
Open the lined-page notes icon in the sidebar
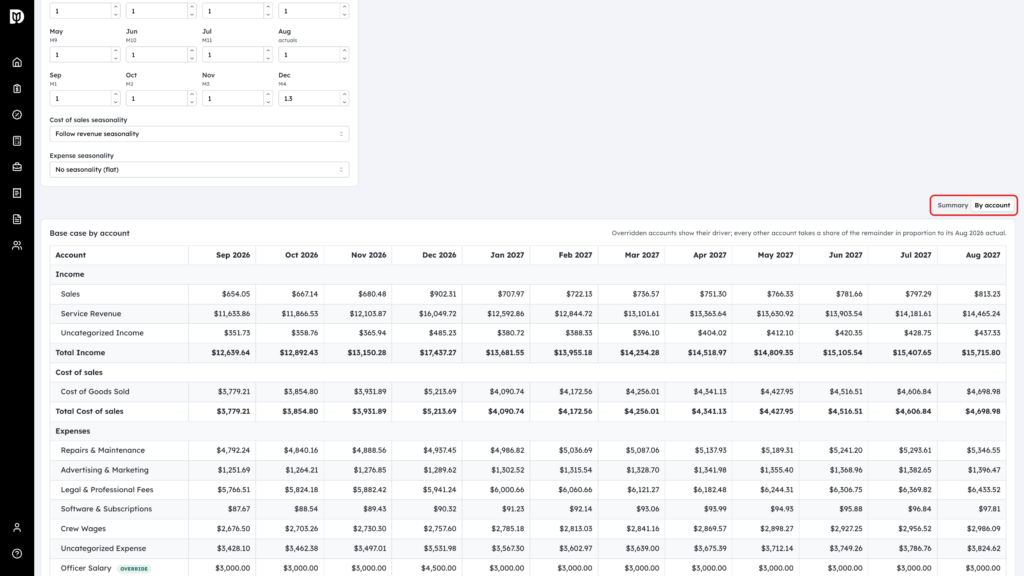tap(17, 193)
